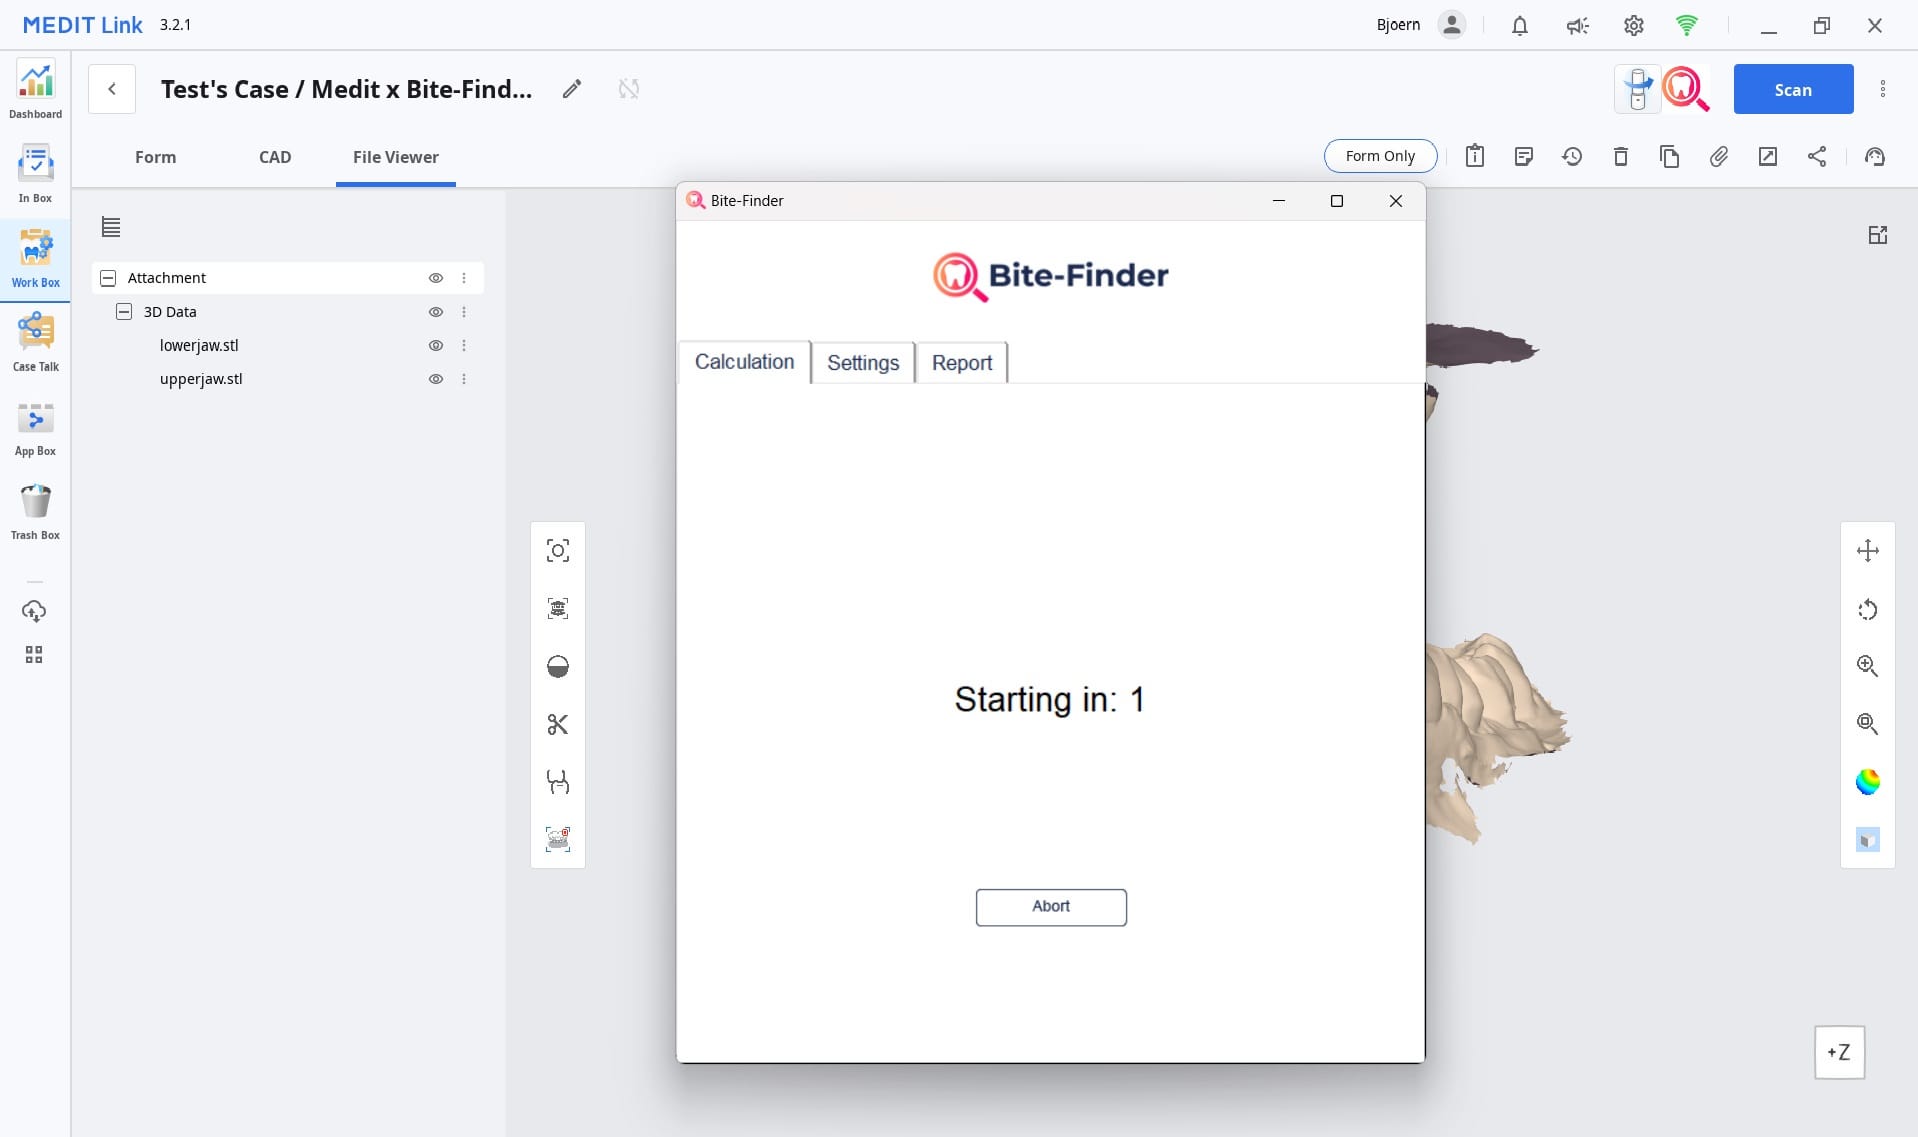1918x1137 pixels.
Task: Share the case with share icon
Action: (x=1817, y=156)
